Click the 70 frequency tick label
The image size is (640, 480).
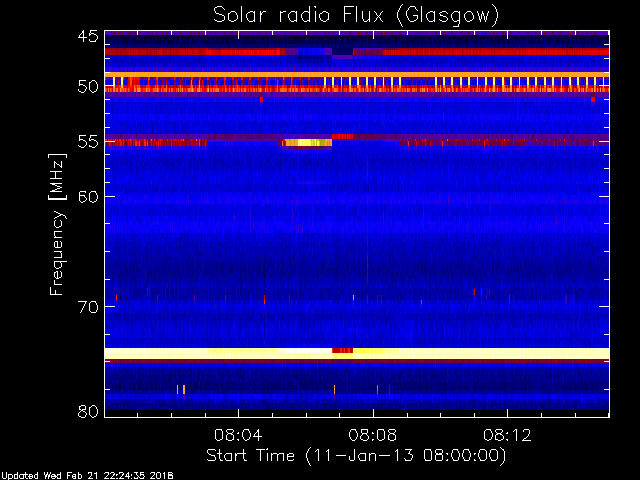coord(88,307)
